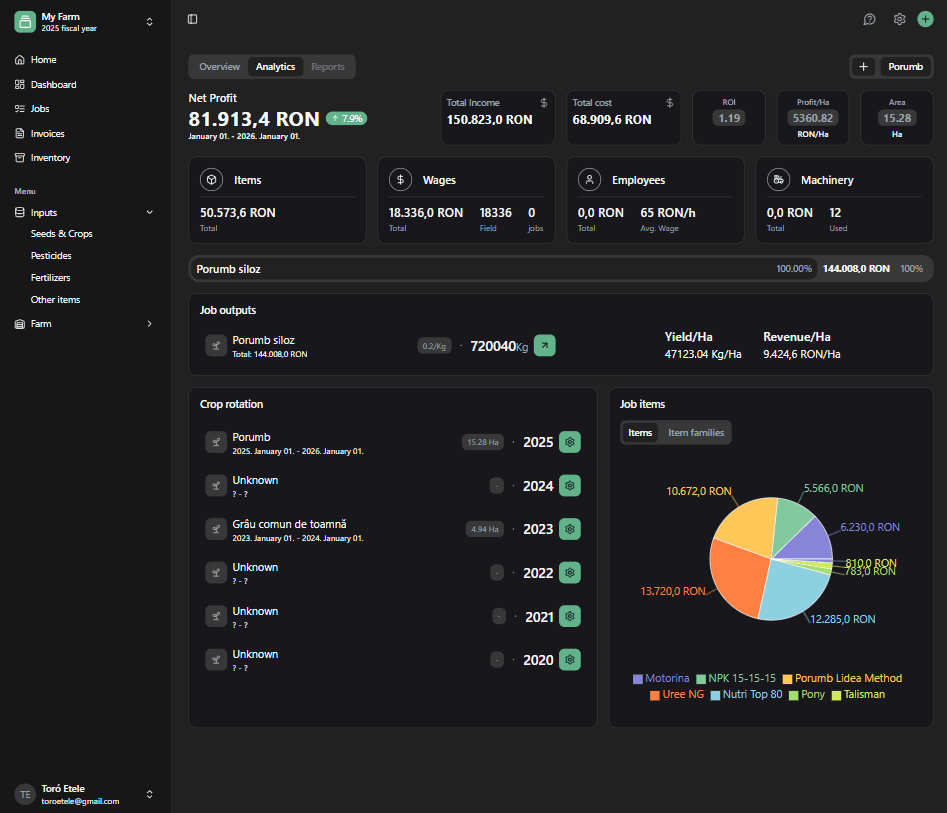This screenshot has height=813, width=947.
Task: Click the orange Uree NG pie slice
Action: tap(740, 580)
